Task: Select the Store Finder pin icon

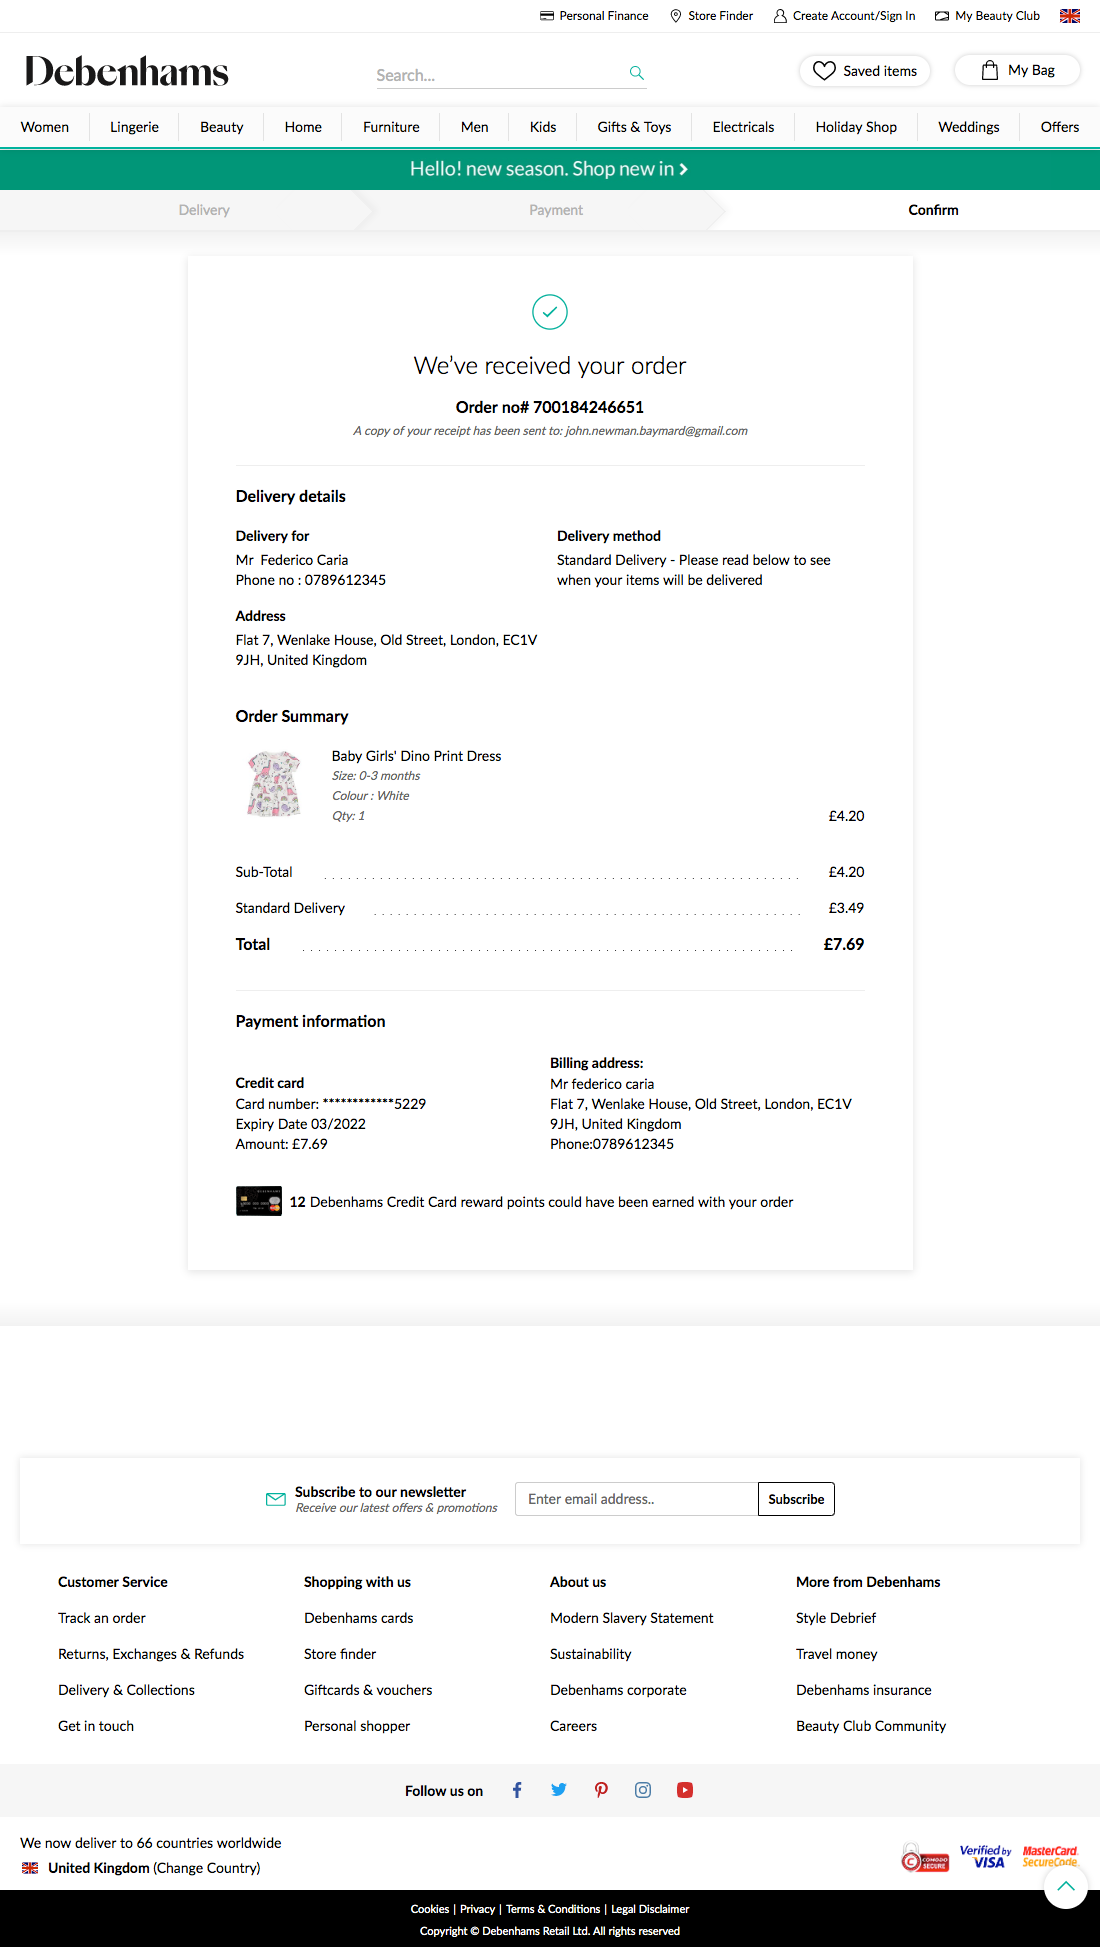Action: 675,15
